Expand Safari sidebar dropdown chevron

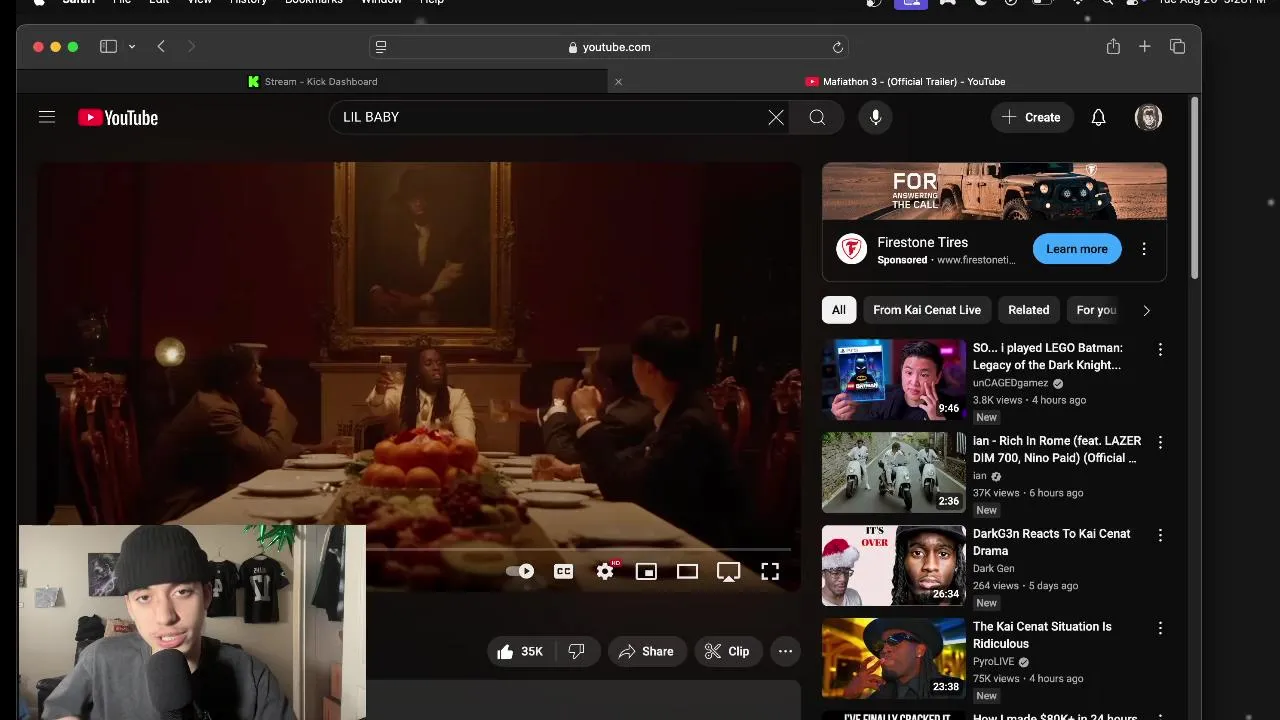pos(131,47)
